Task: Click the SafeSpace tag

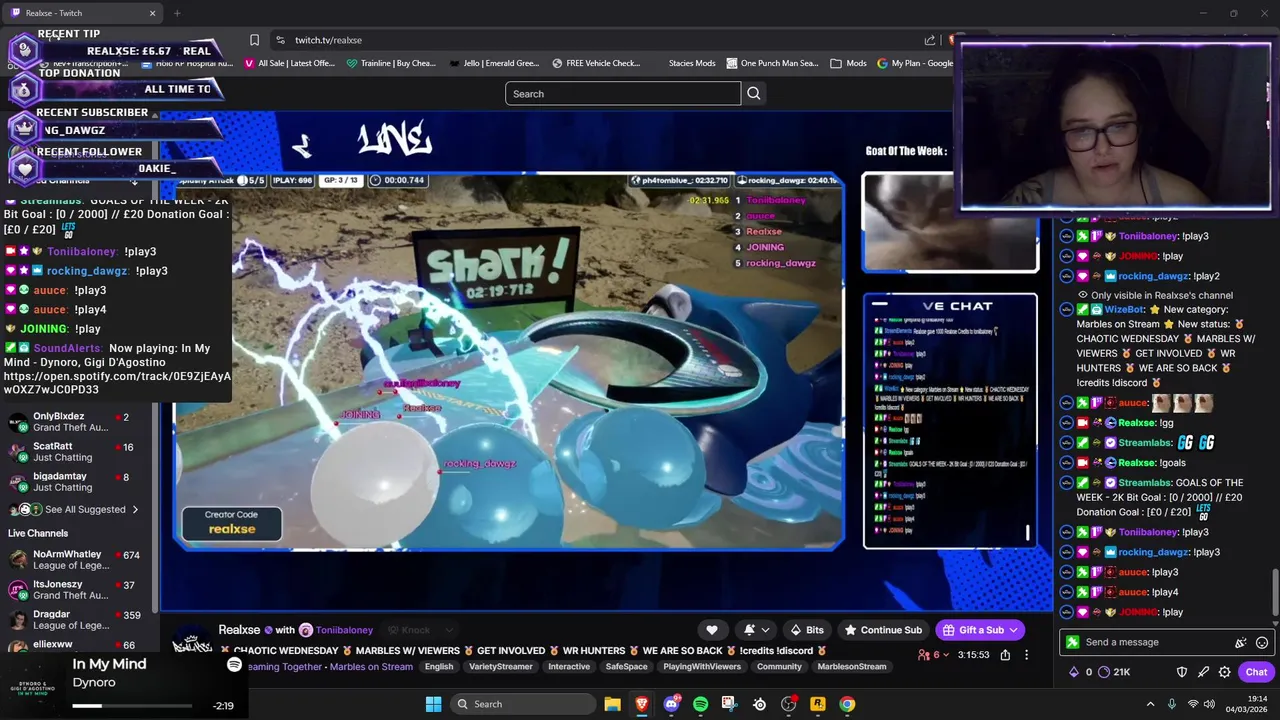Action: point(627,667)
